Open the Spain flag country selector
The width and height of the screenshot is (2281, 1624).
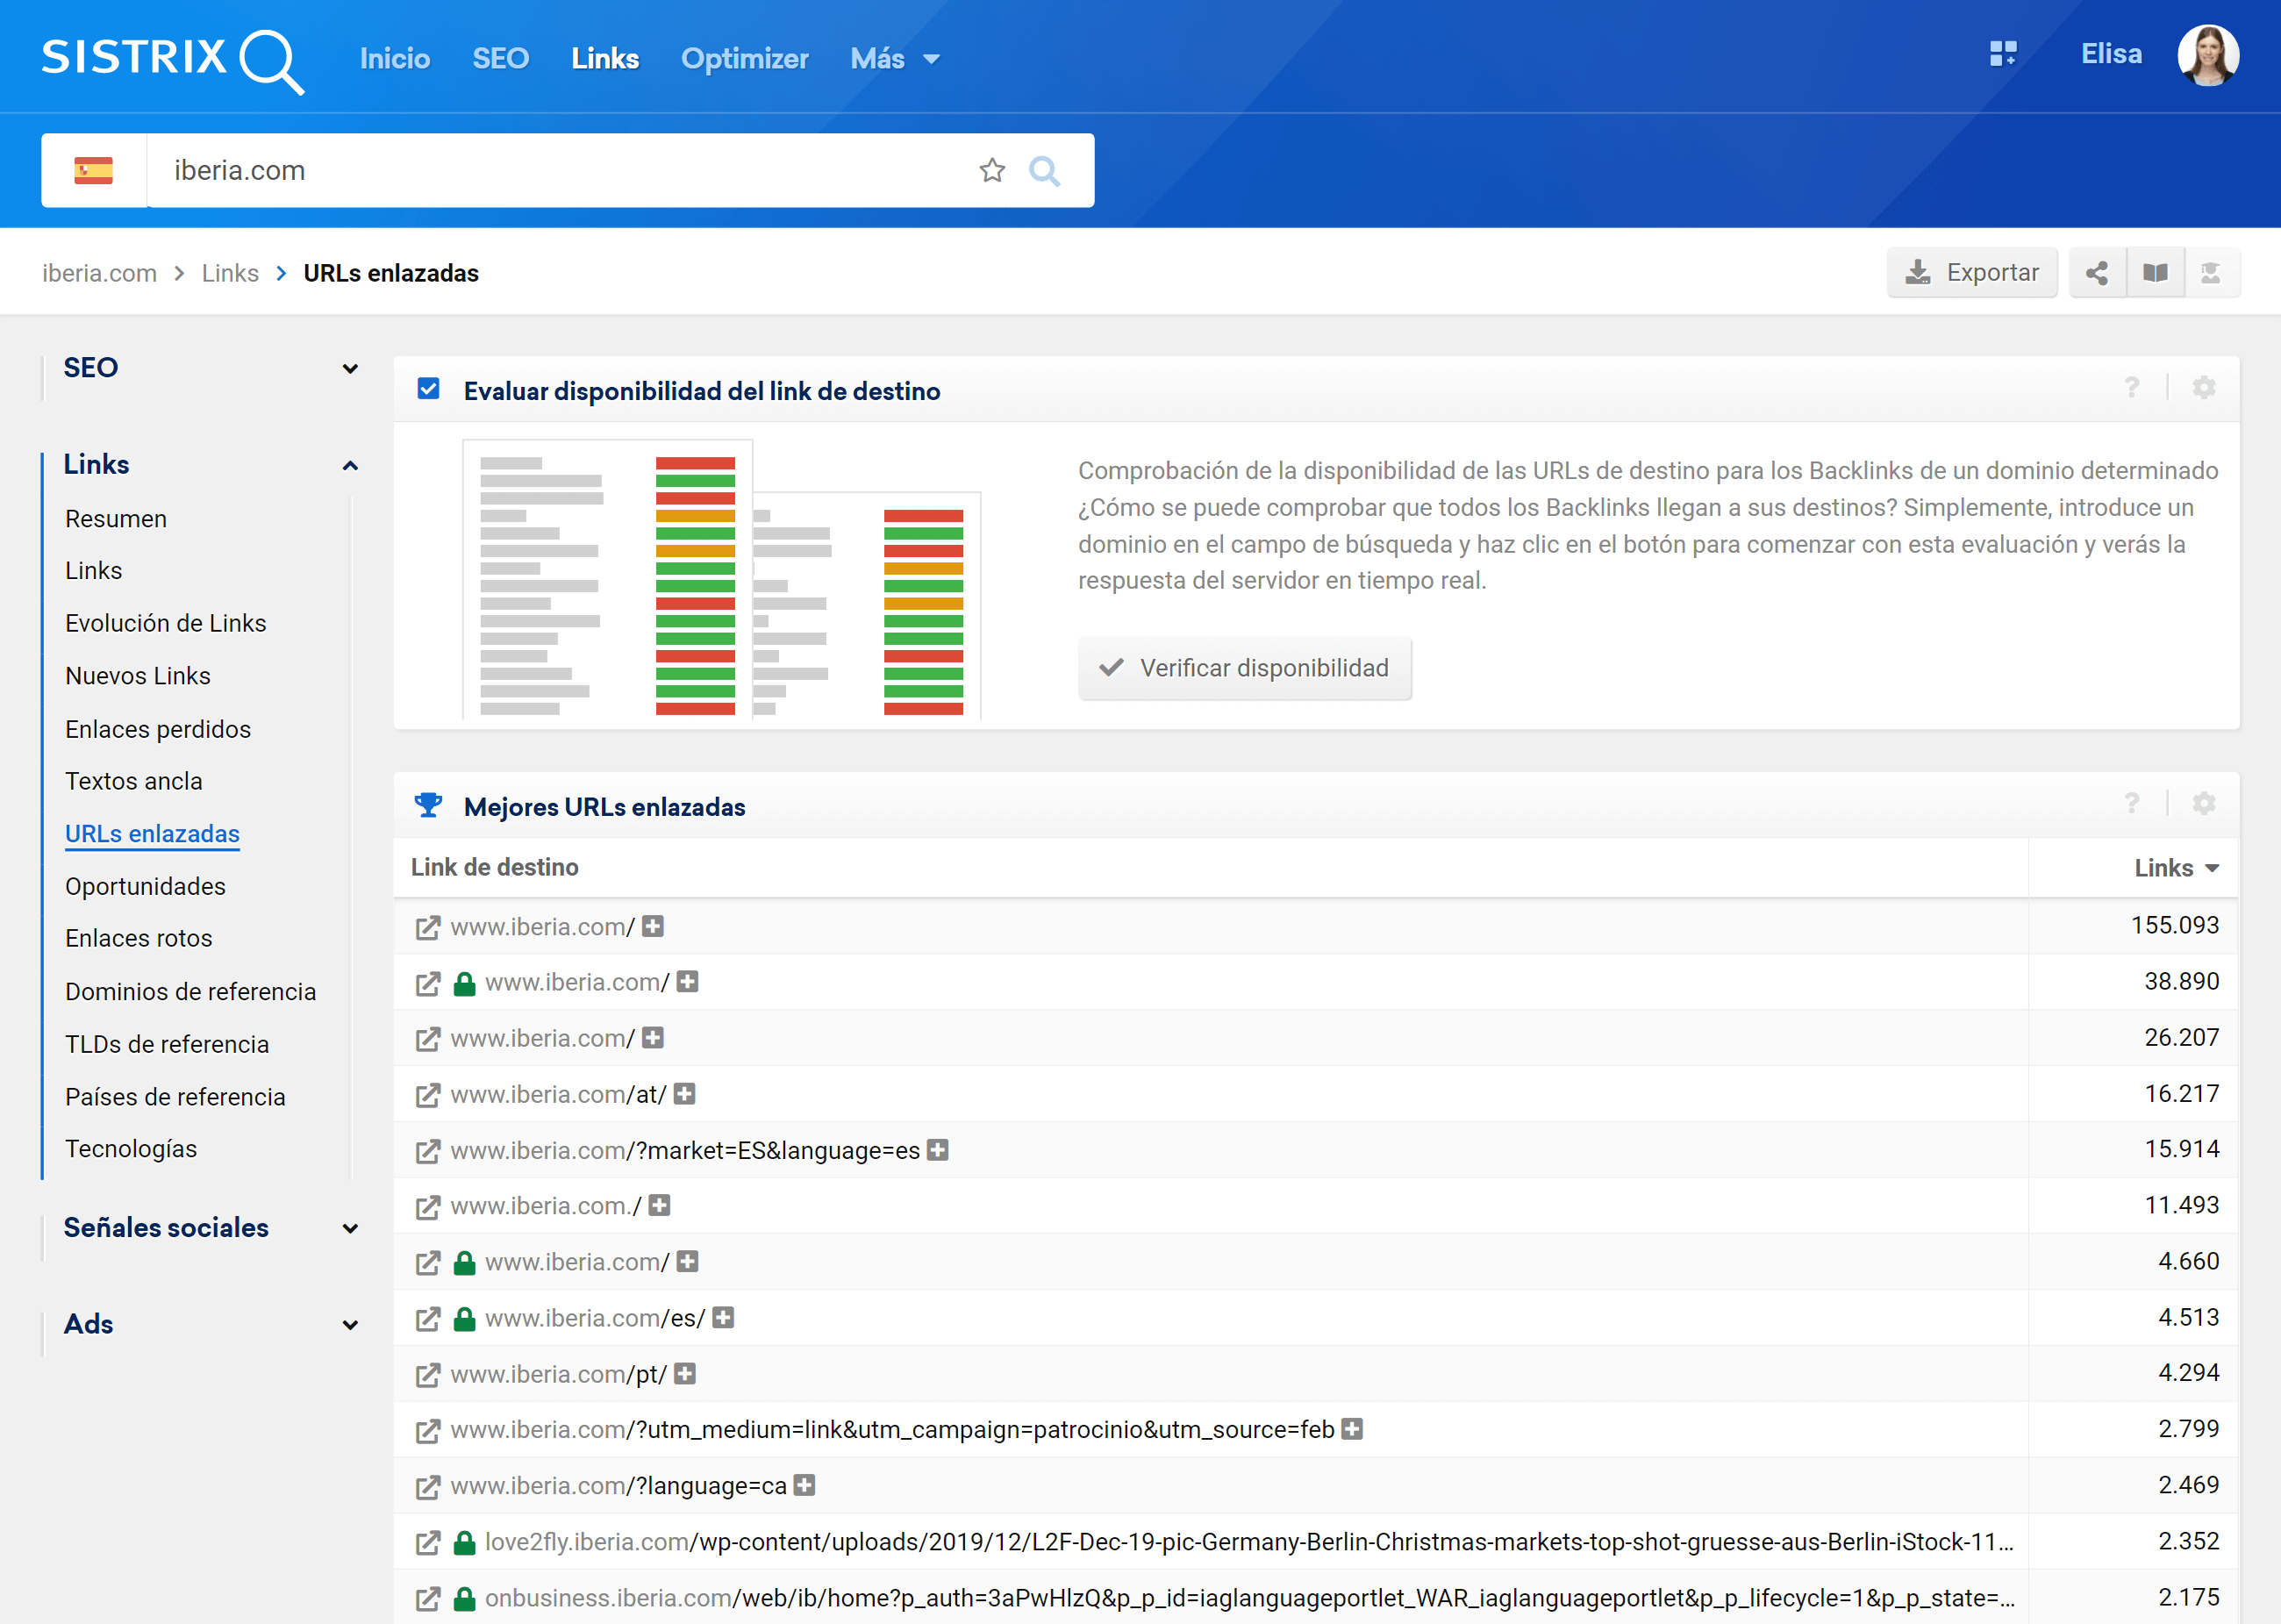pos(94,171)
